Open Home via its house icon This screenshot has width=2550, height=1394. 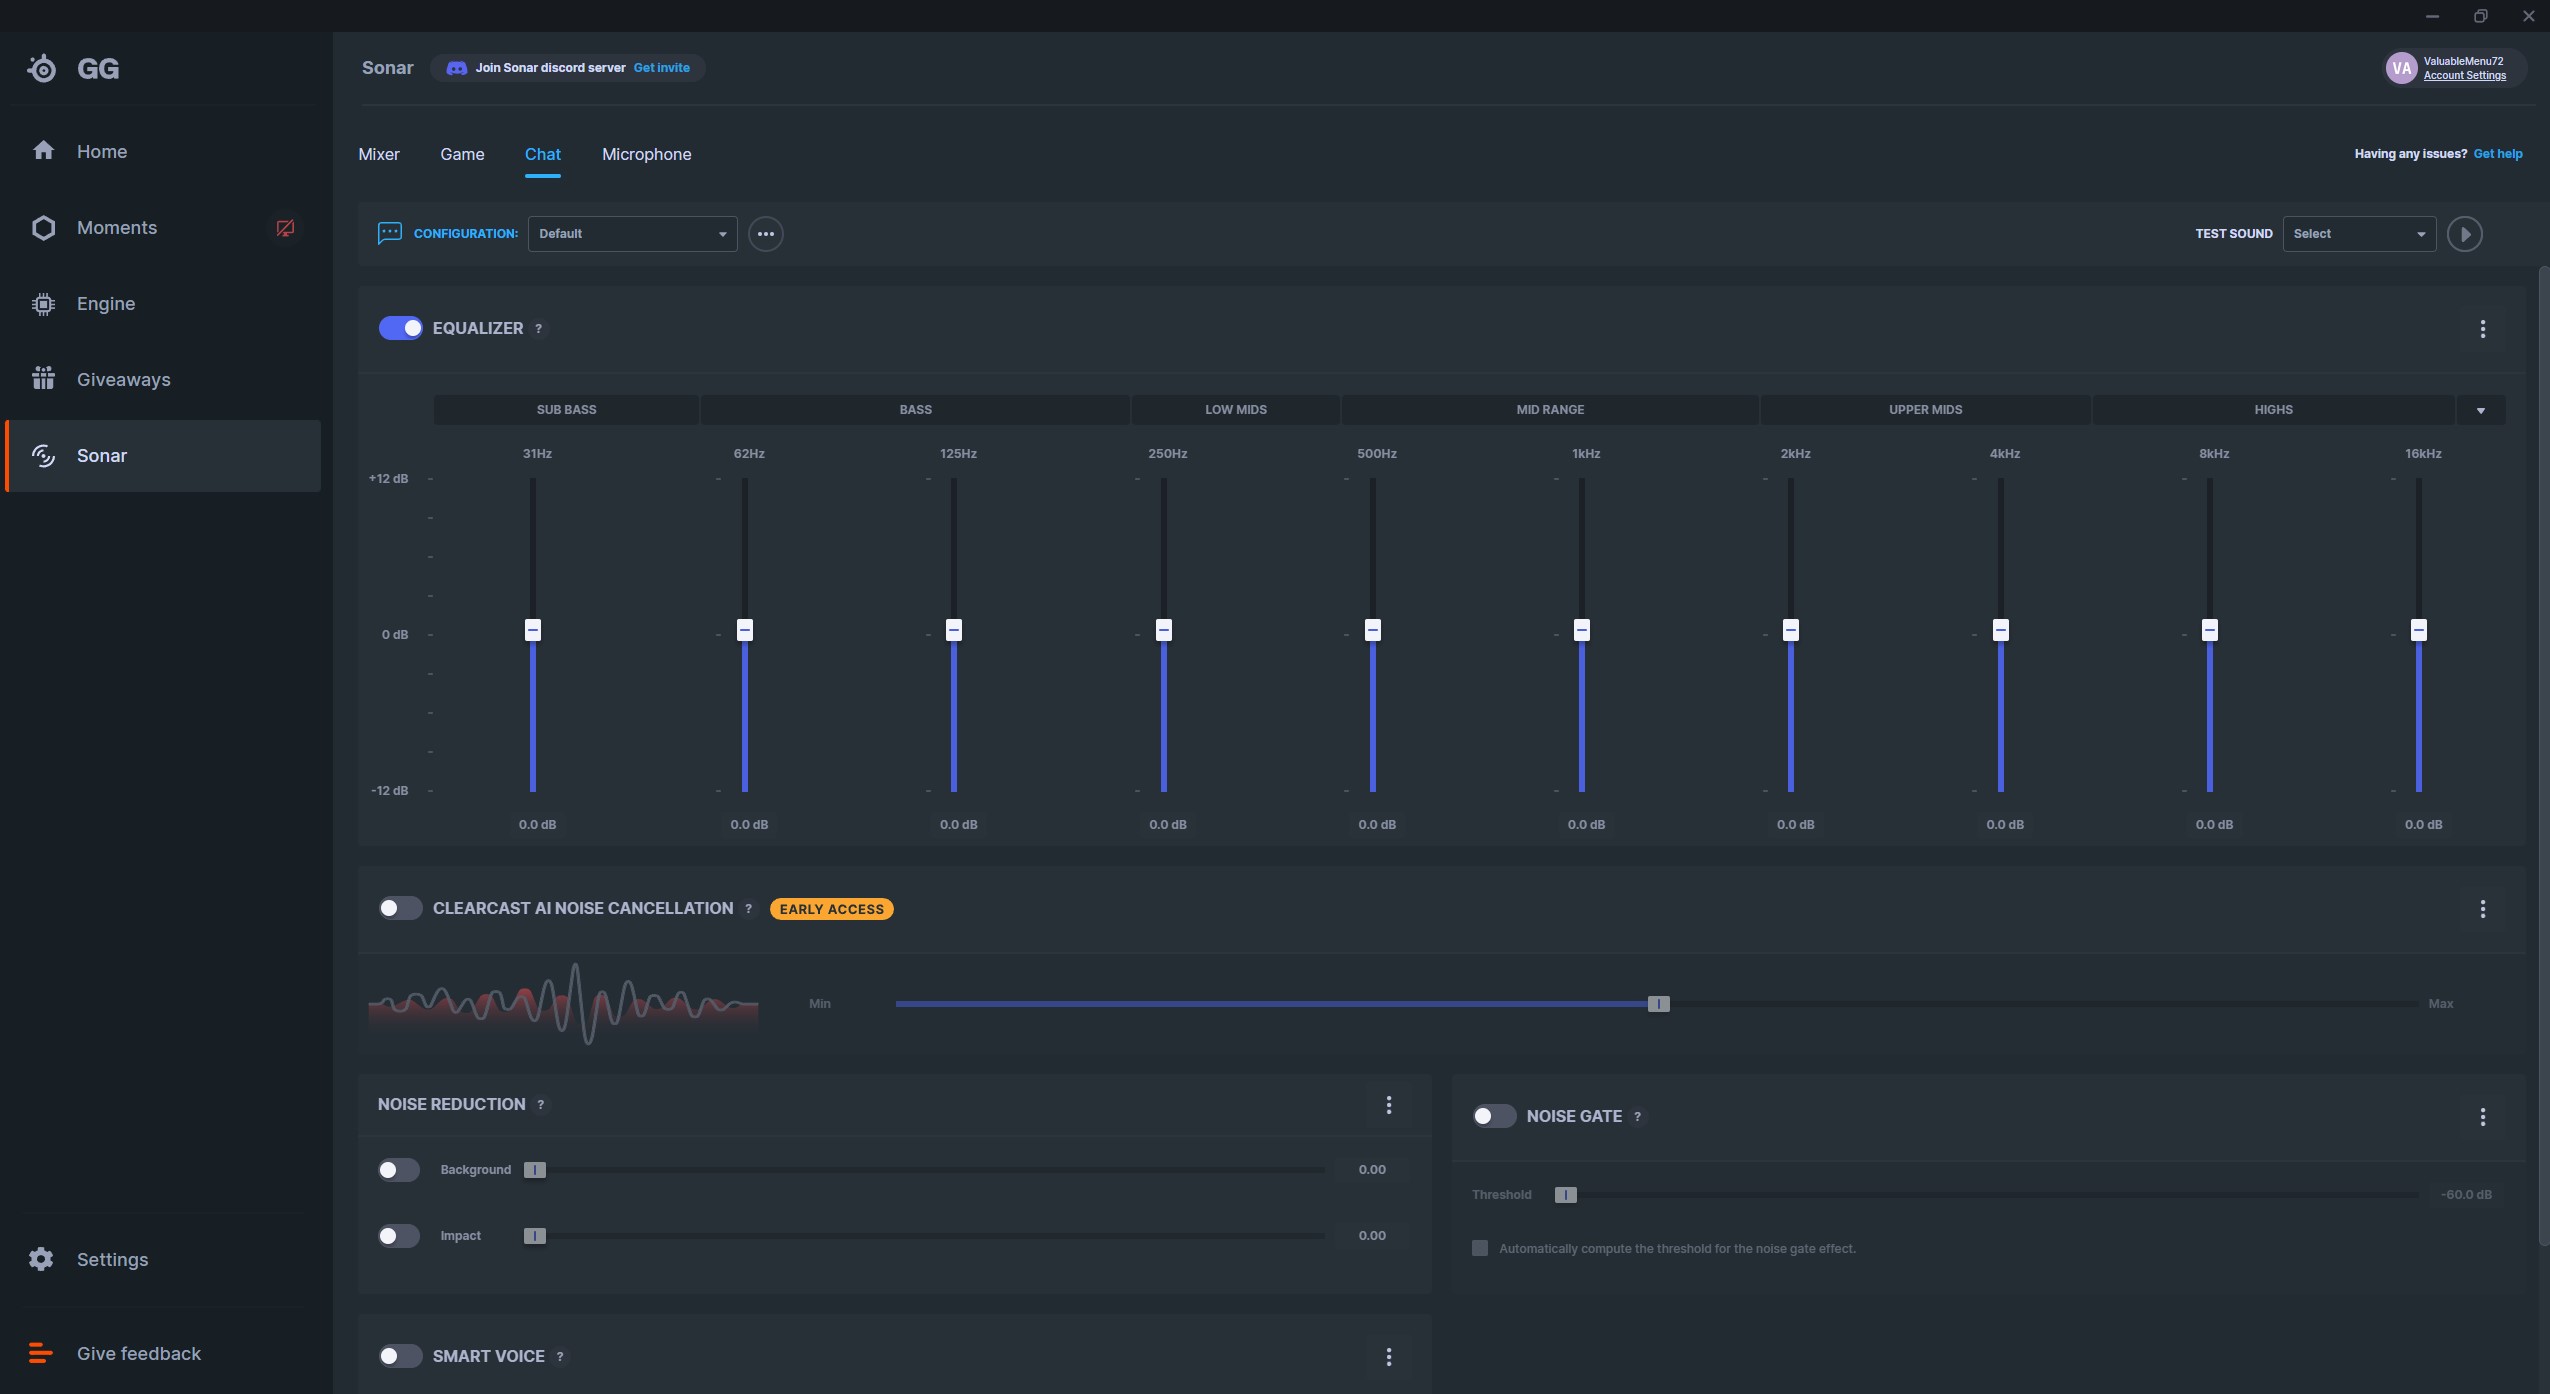click(43, 150)
